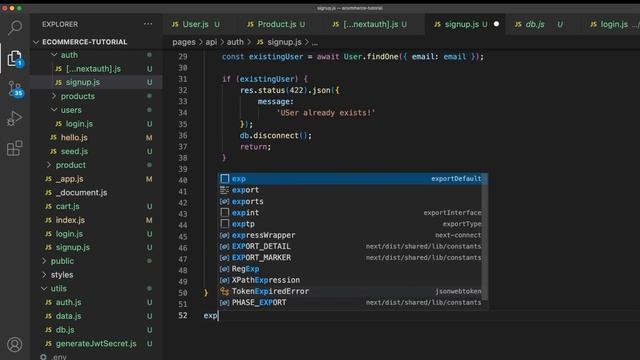Choose 'expressWrapper' next-connect suggestion
The image size is (640, 360).
tap(350, 235)
